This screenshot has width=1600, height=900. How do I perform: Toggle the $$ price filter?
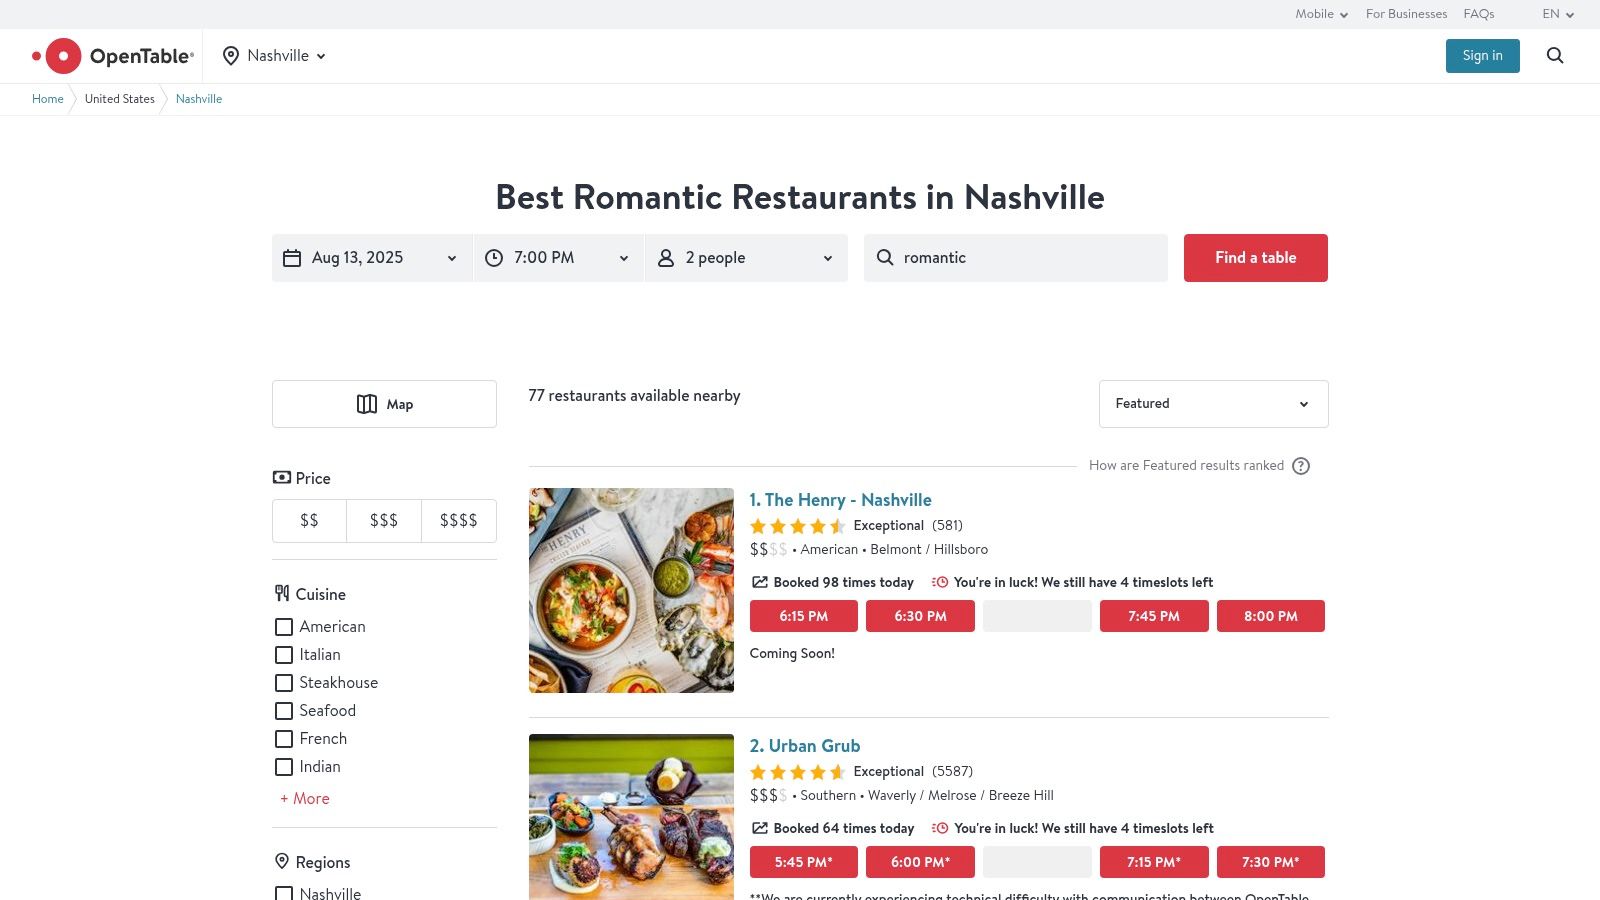coord(310,521)
